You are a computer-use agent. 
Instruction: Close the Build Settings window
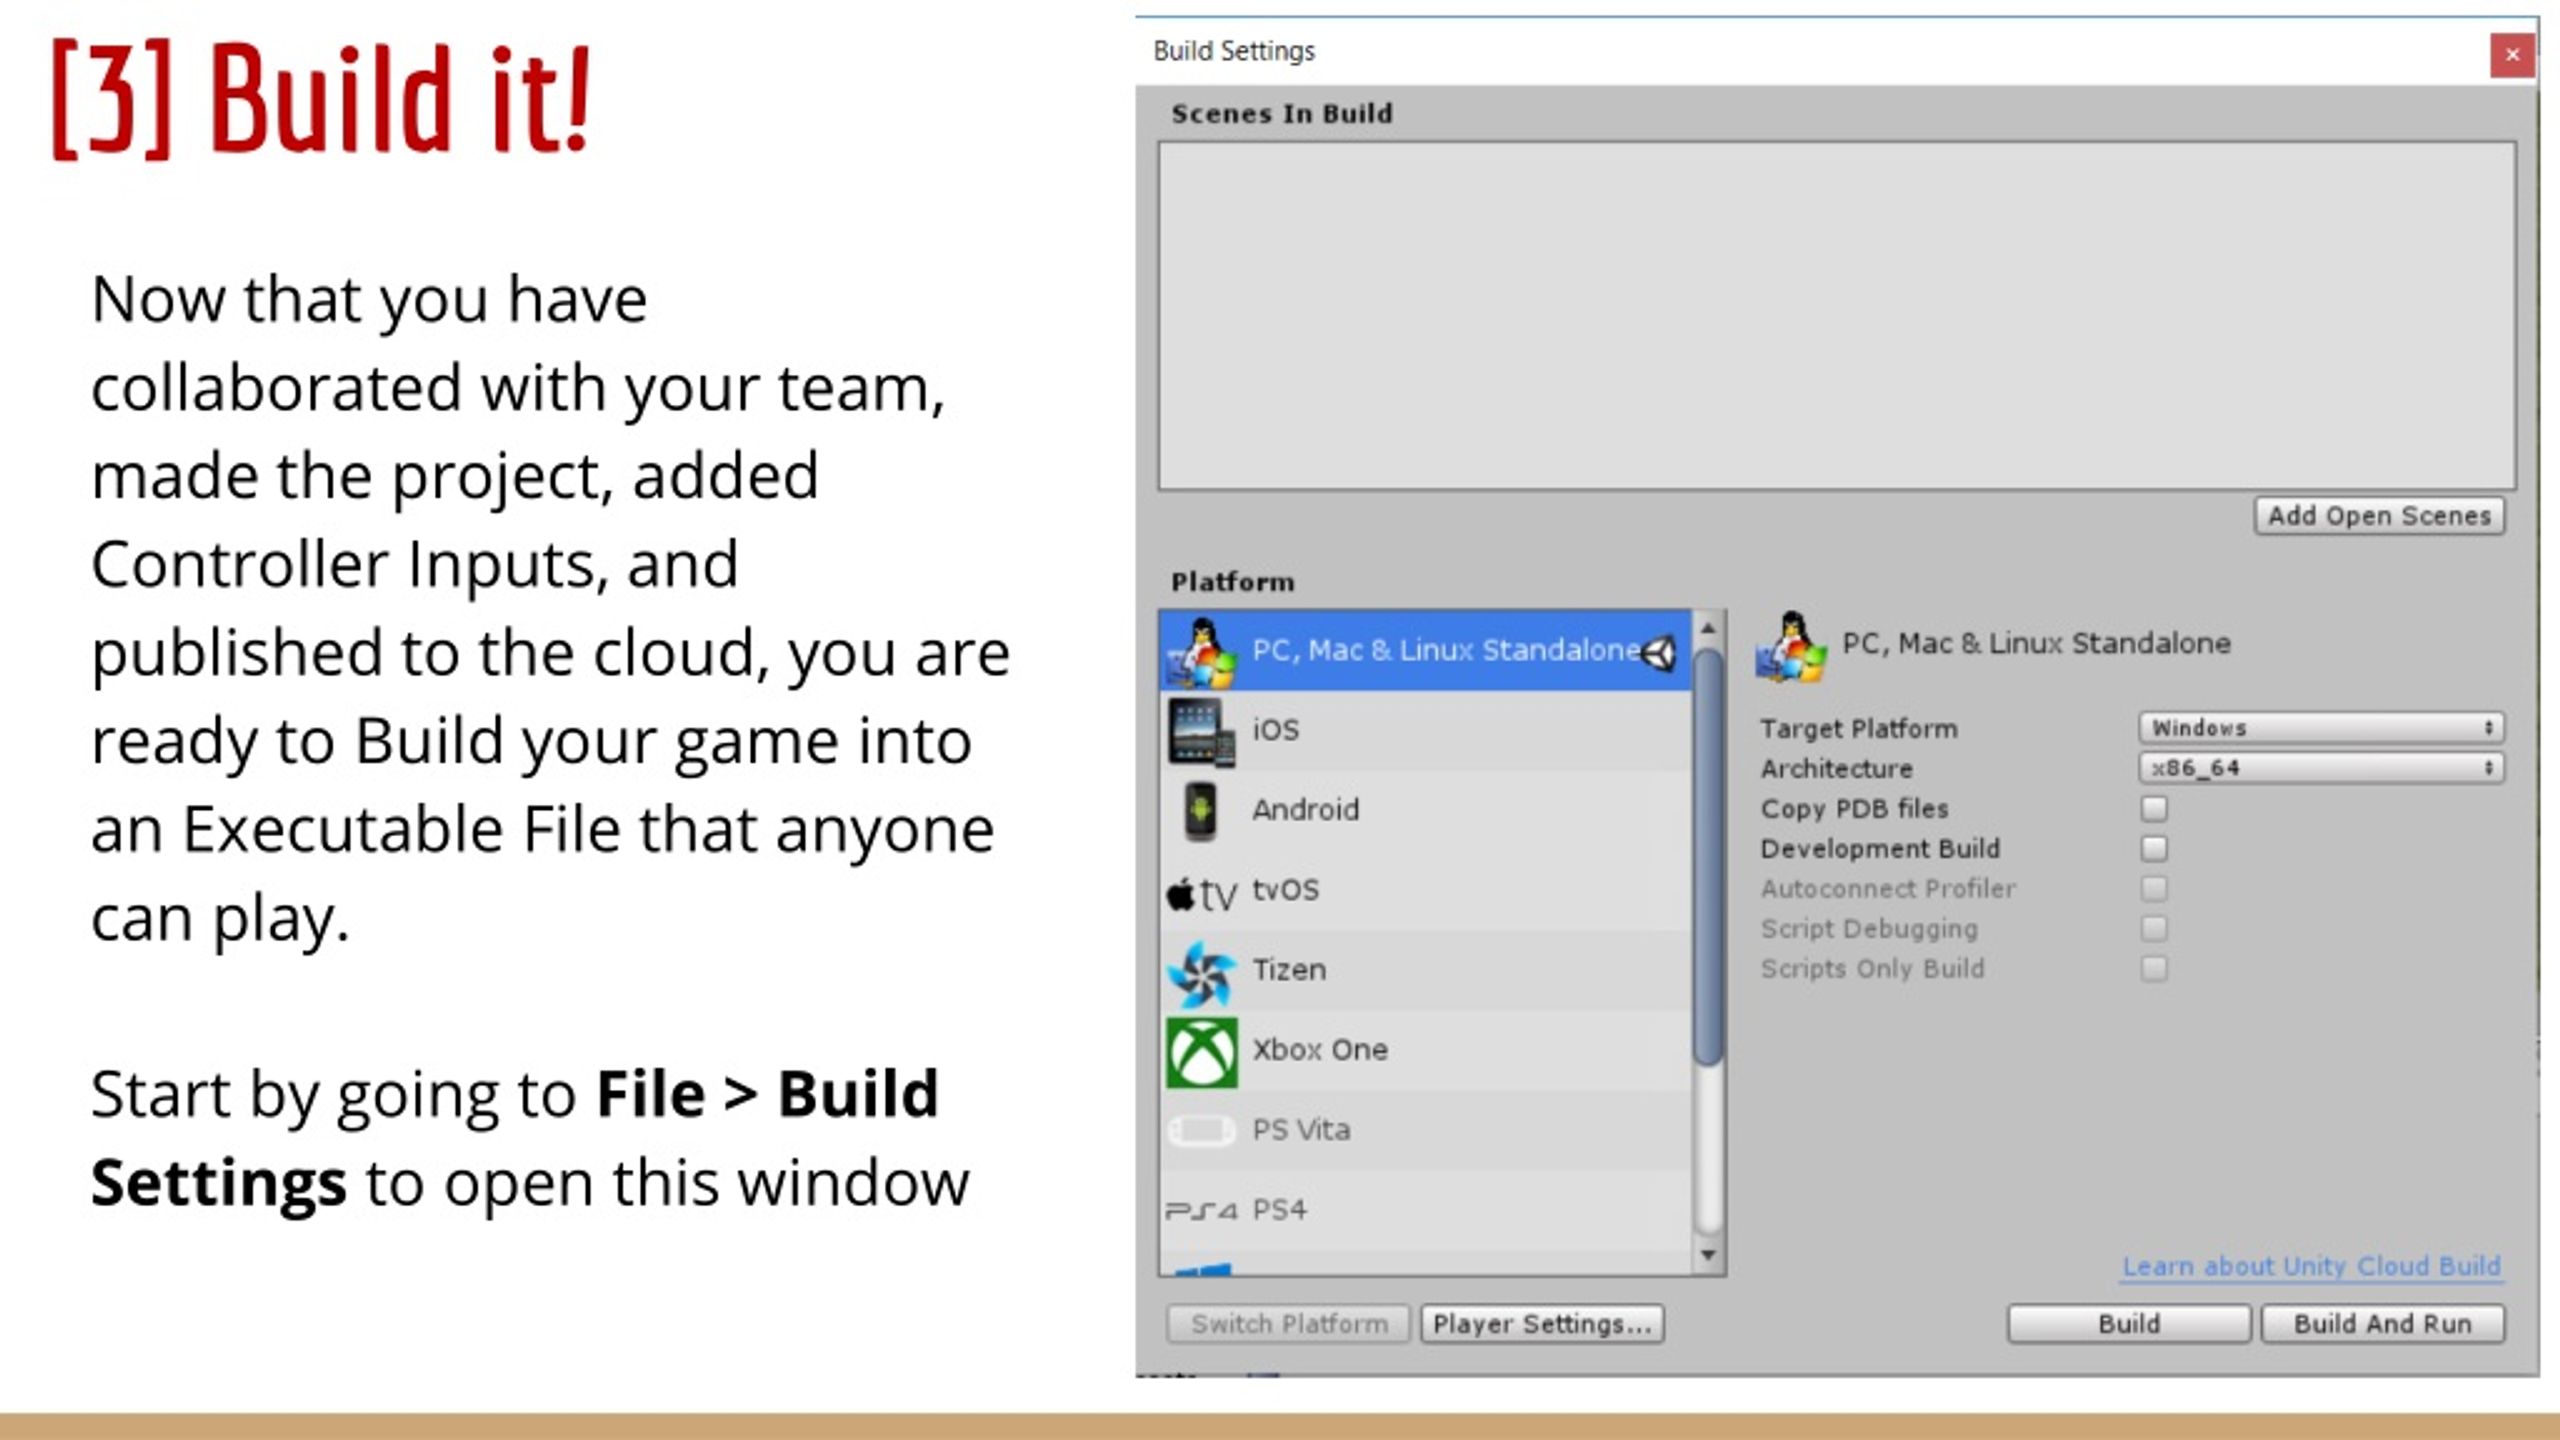(2512, 55)
